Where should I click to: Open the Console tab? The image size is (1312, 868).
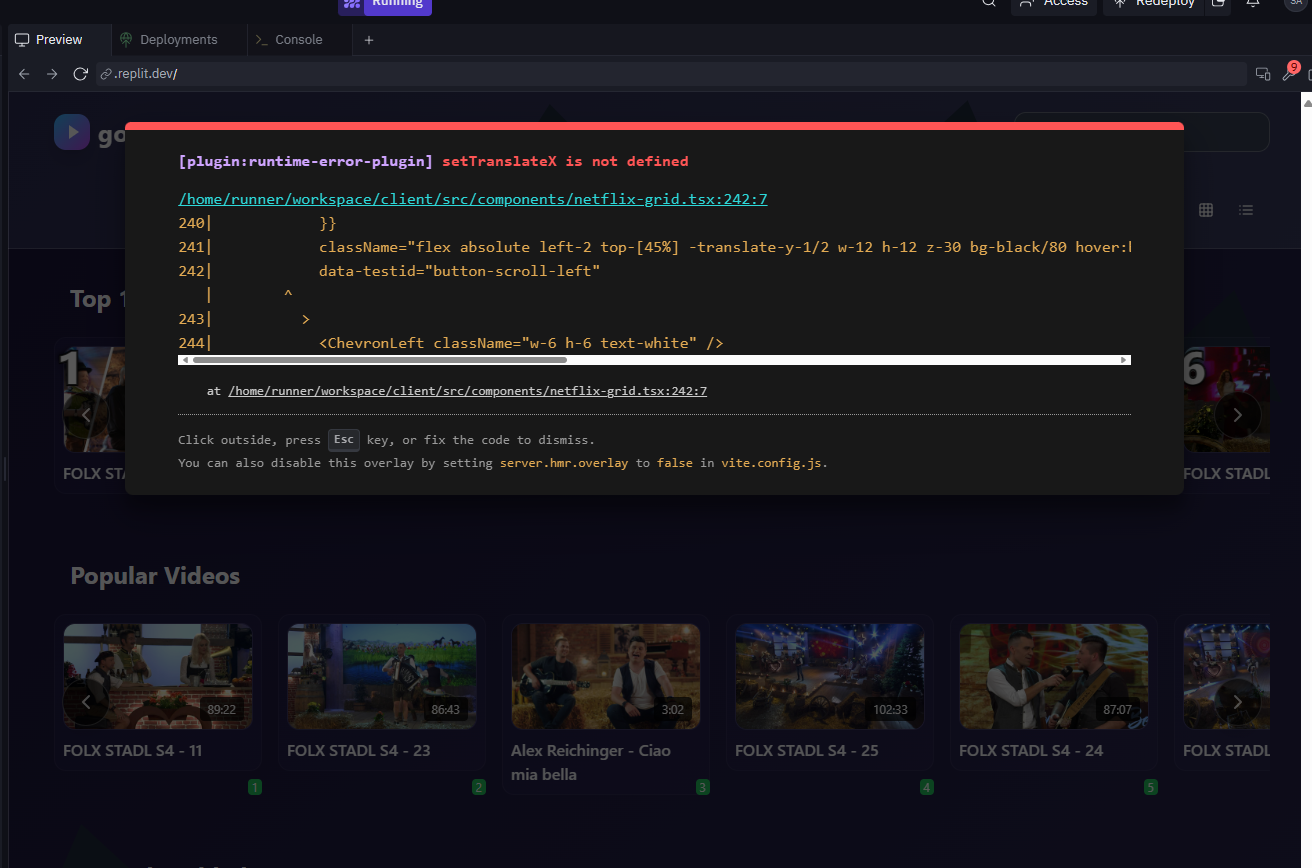pyautogui.click(x=289, y=40)
